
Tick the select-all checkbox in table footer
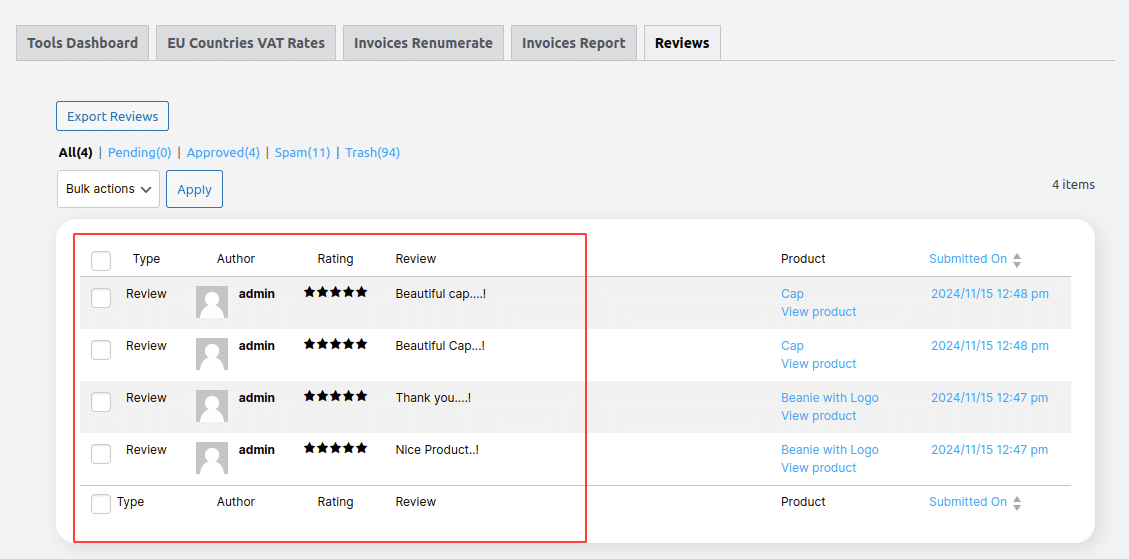tap(101, 504)
